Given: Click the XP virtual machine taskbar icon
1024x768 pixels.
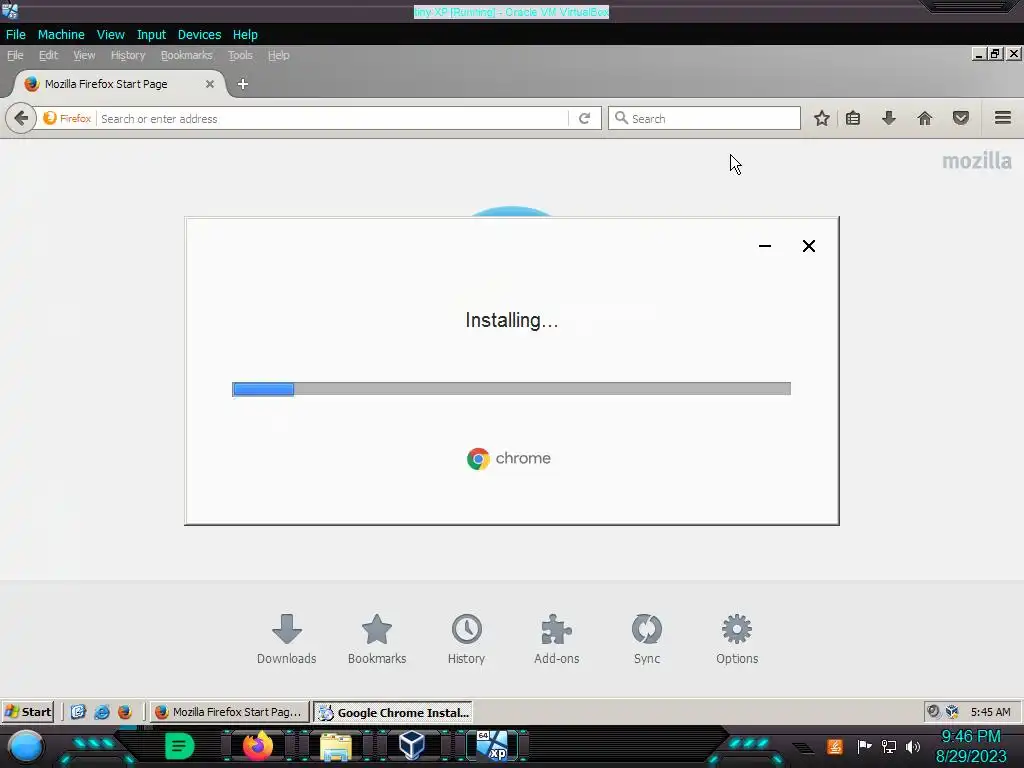Looking at the screenshot, I should (492, 746).
